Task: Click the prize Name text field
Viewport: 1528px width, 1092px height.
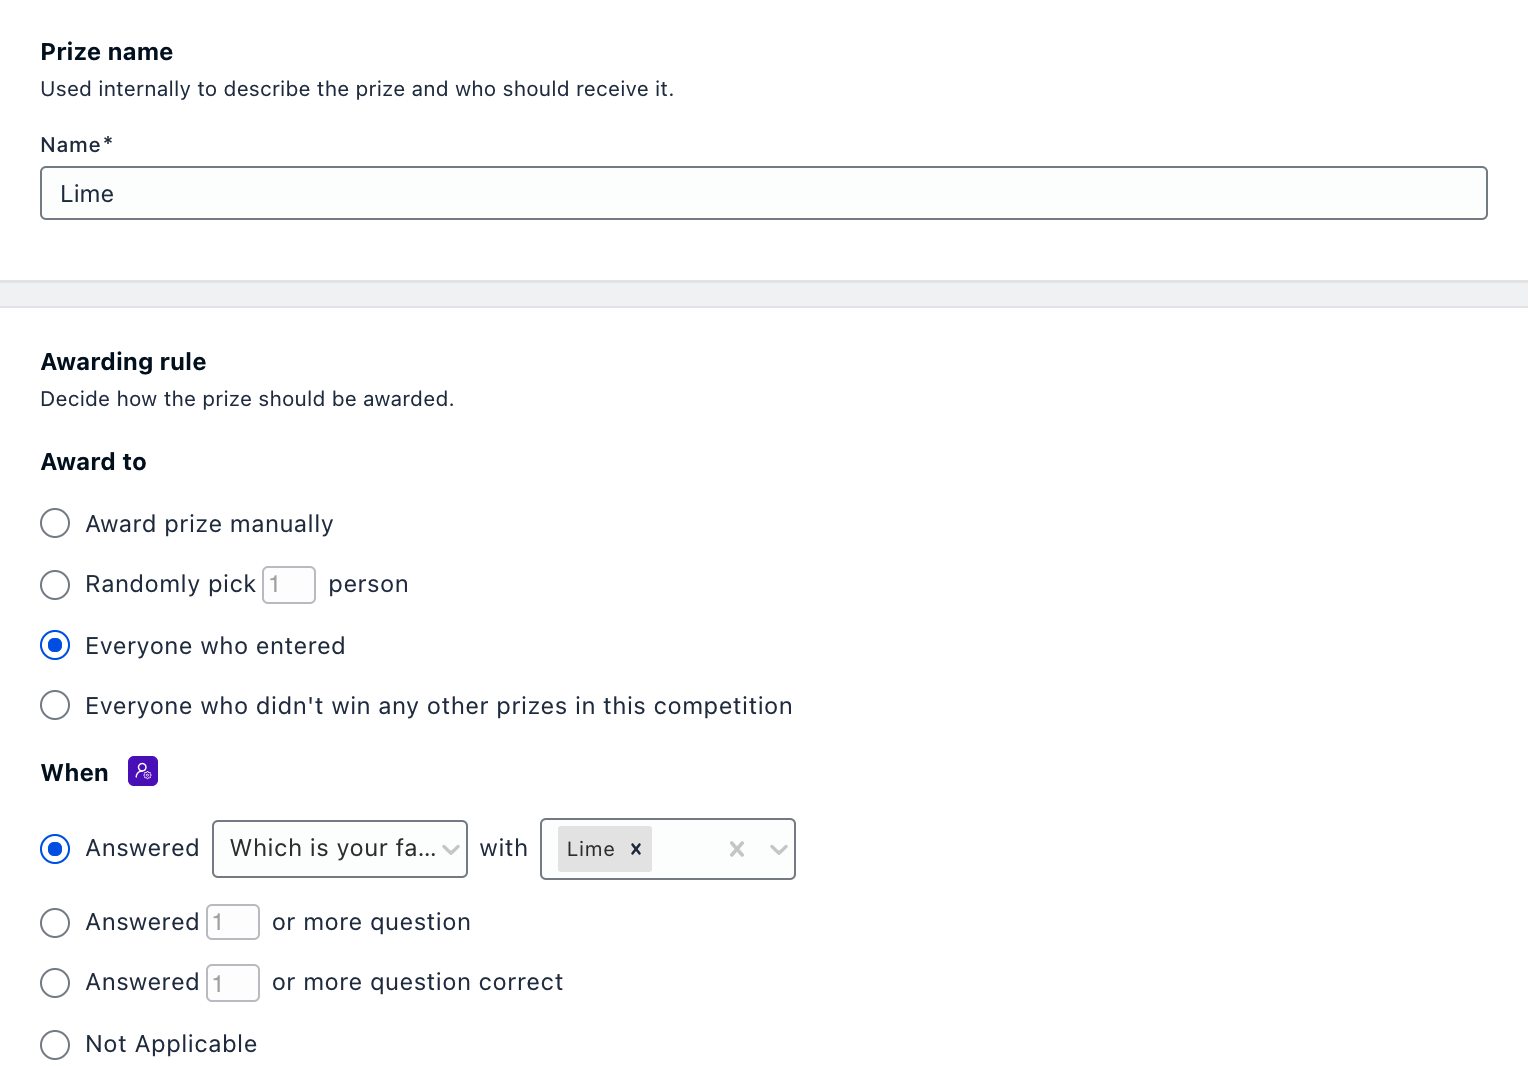Action: [763, 193]
